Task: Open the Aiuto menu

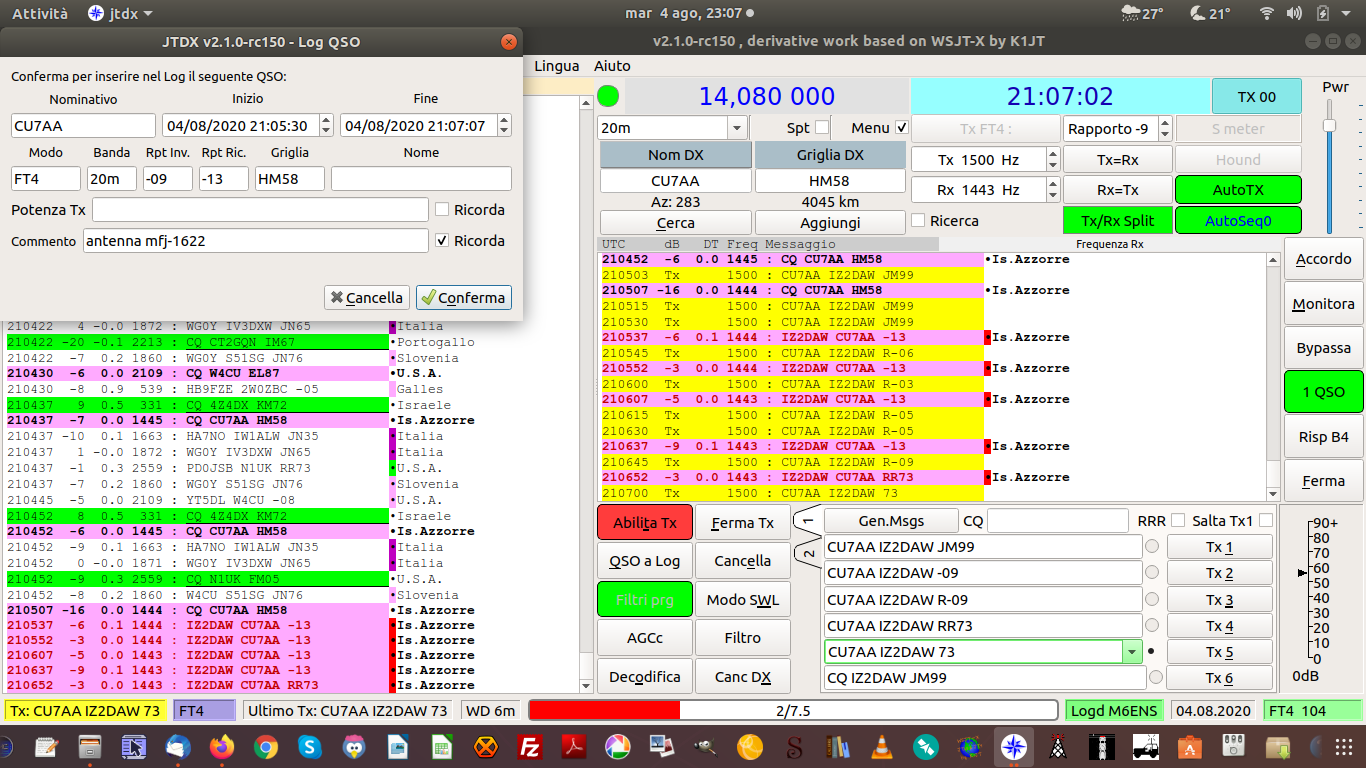Action: [x=612, y=66]
